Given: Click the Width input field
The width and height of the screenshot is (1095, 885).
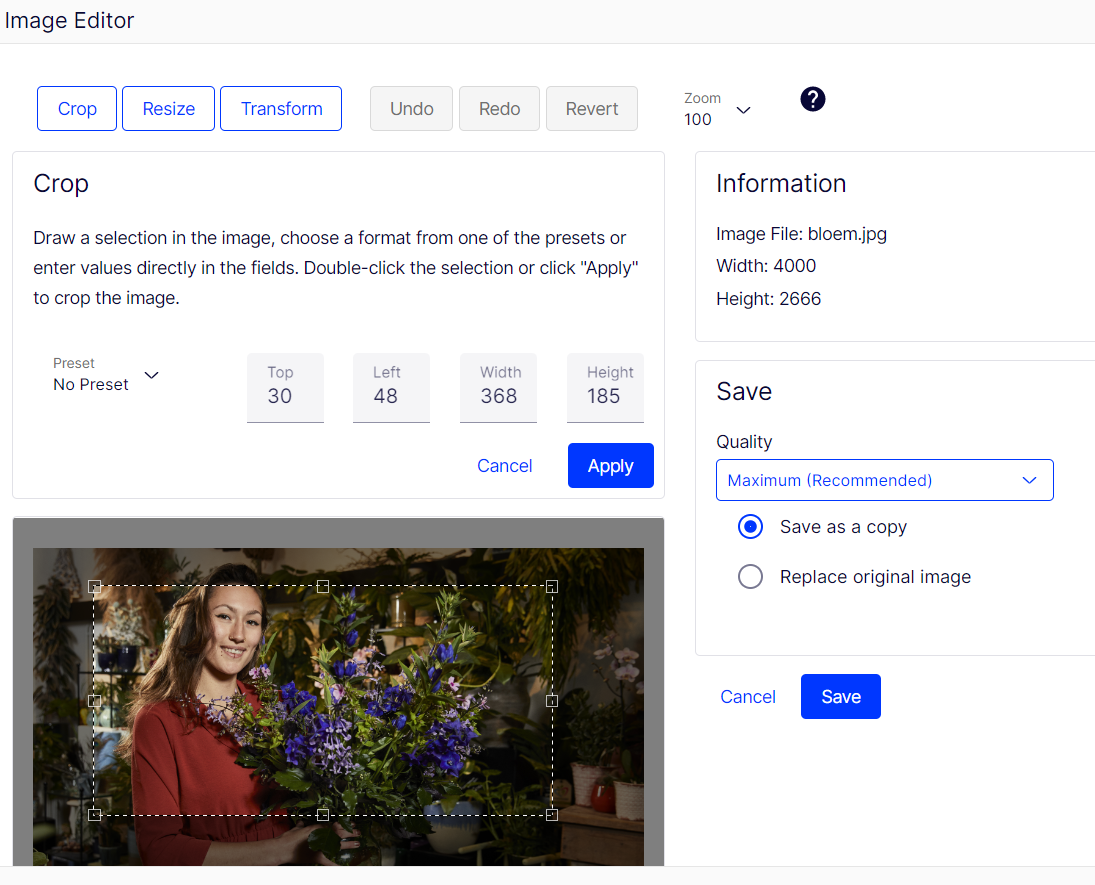Looking at the screenshot, I should click(x=498, y=395).
